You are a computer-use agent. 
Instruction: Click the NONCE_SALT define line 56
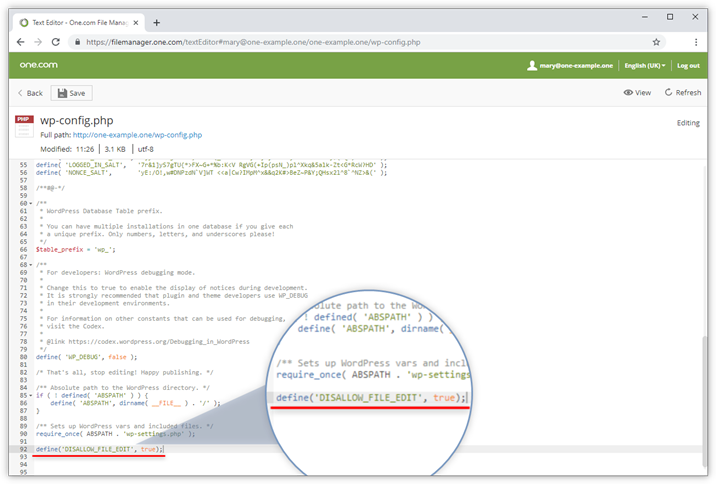point(211,173)
